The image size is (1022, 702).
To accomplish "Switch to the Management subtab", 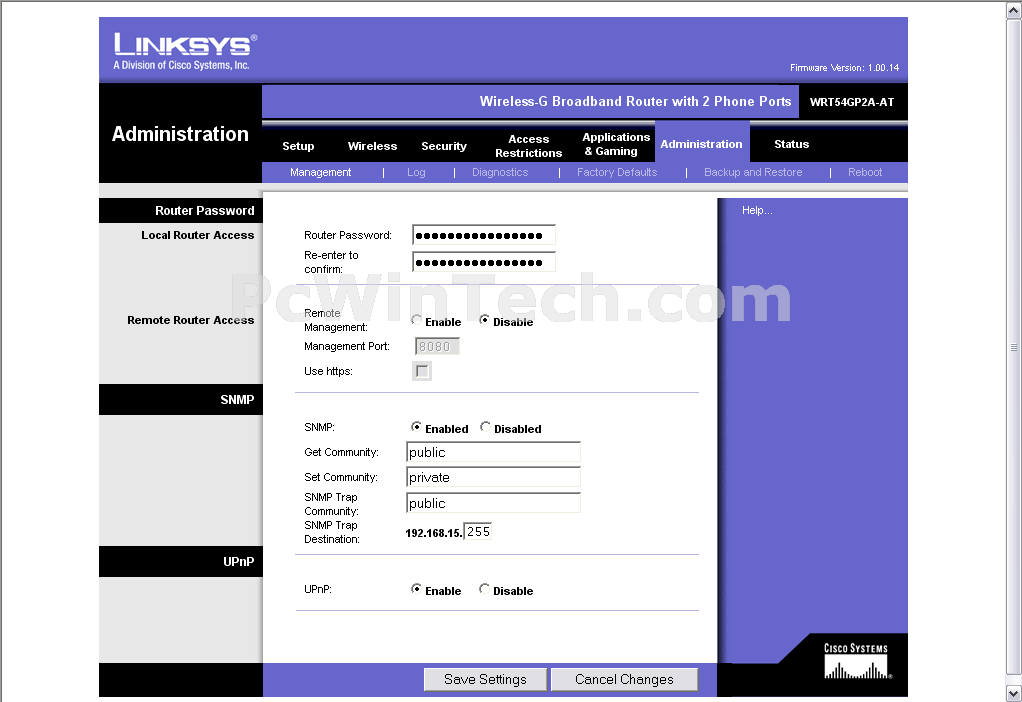I will pos(321,172).
